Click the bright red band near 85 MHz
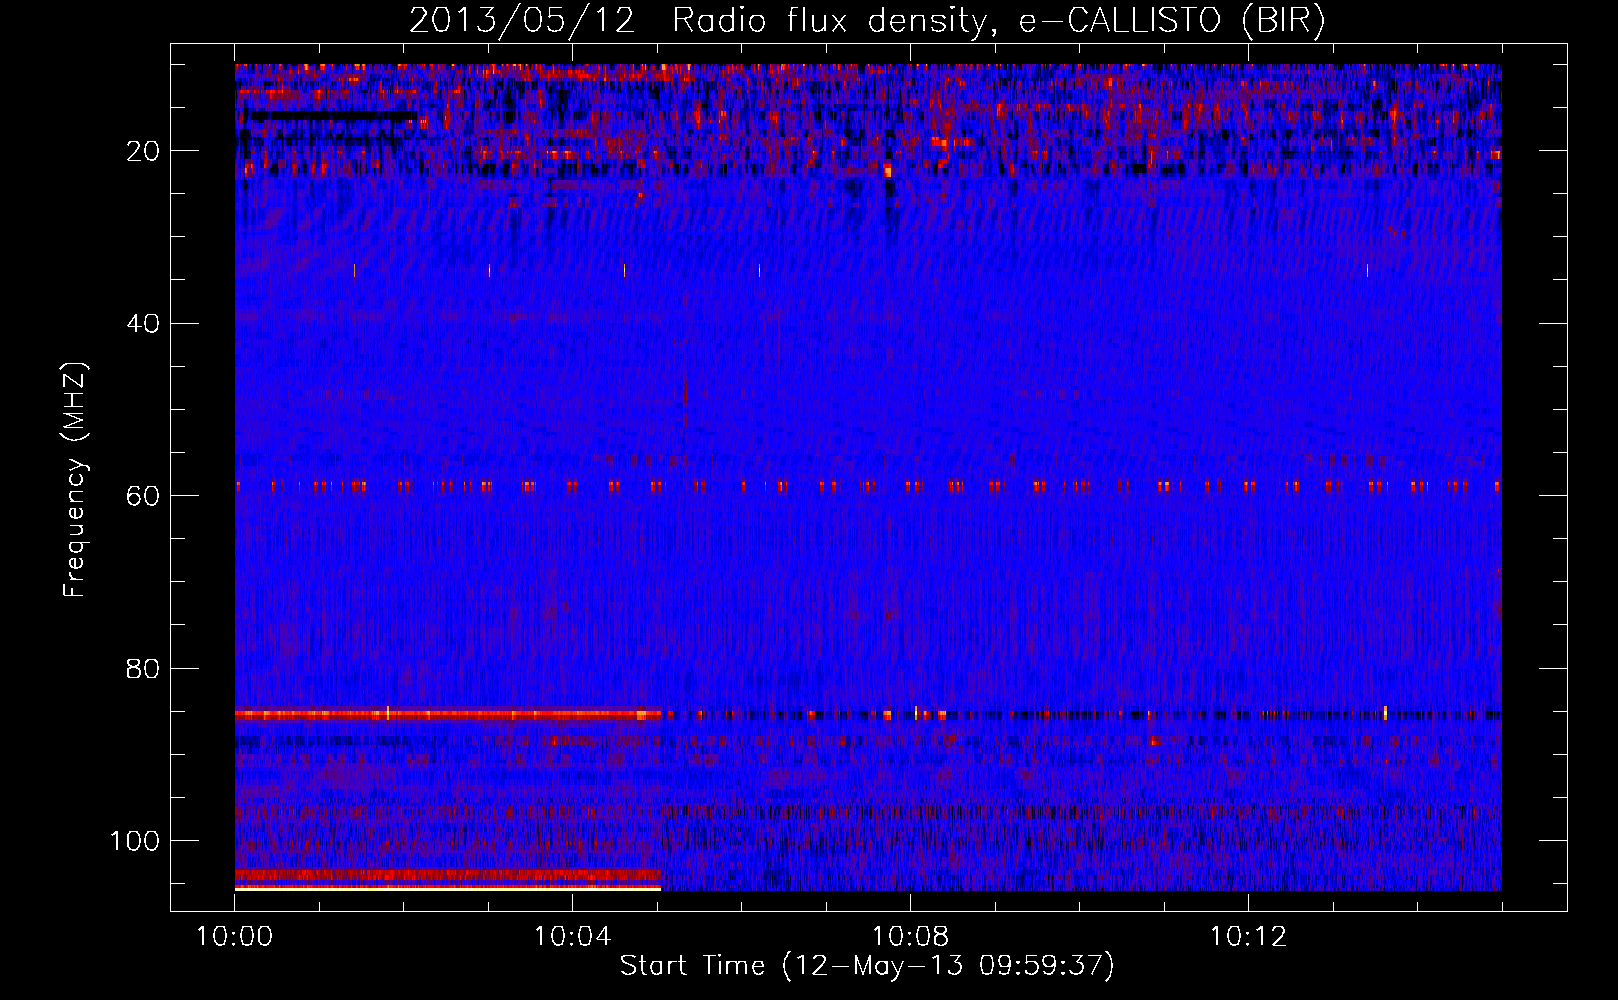The height and width of the screenshot is (1000, 1618). pyautogui.click(x=448, y=715)
